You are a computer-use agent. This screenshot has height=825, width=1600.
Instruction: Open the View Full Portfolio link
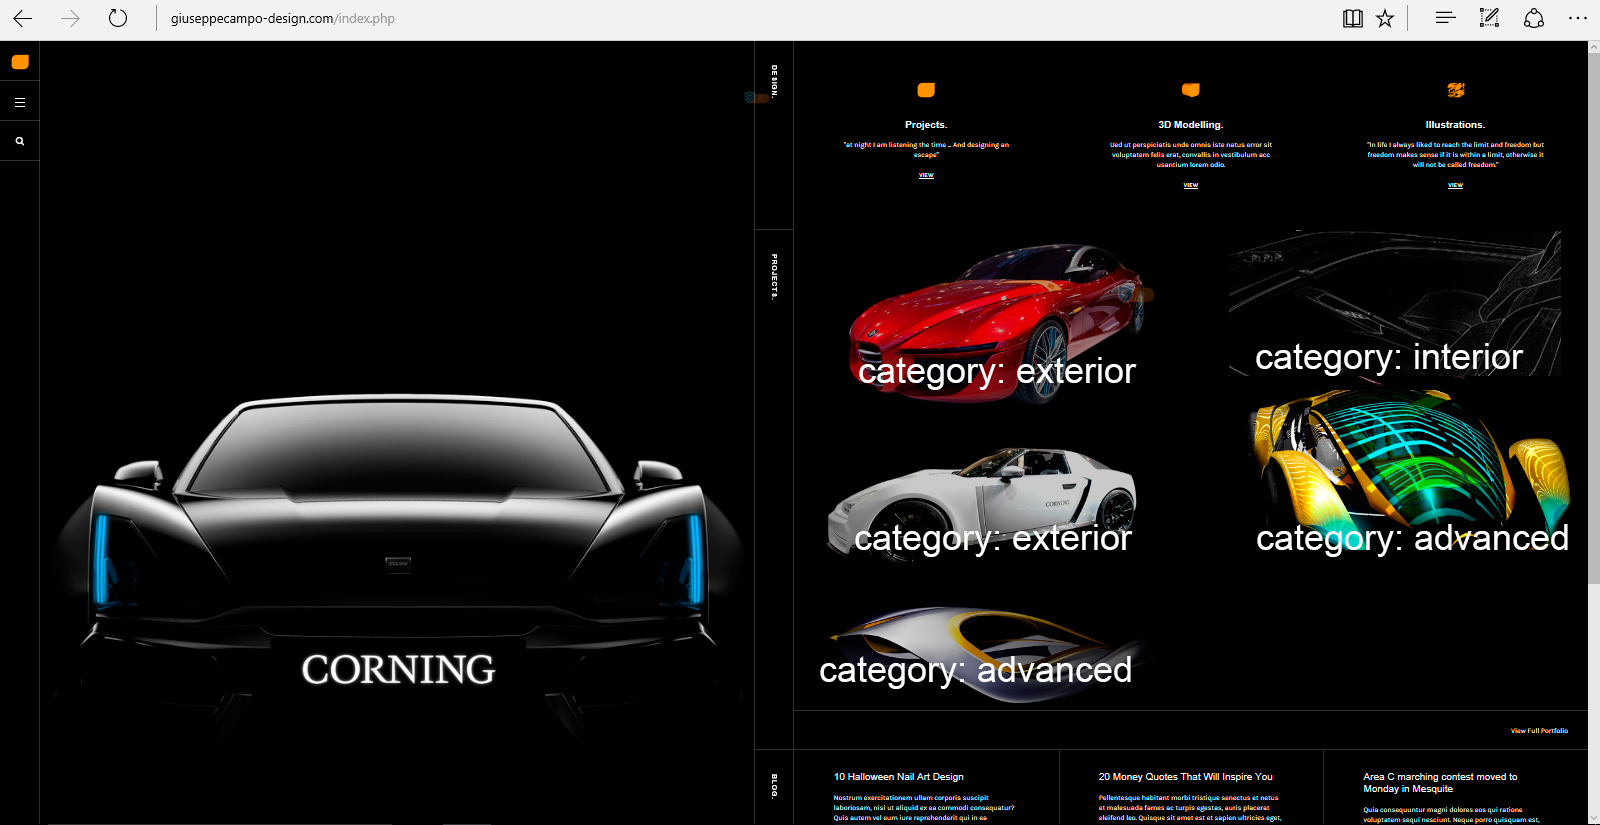(x=1539, y=731)
